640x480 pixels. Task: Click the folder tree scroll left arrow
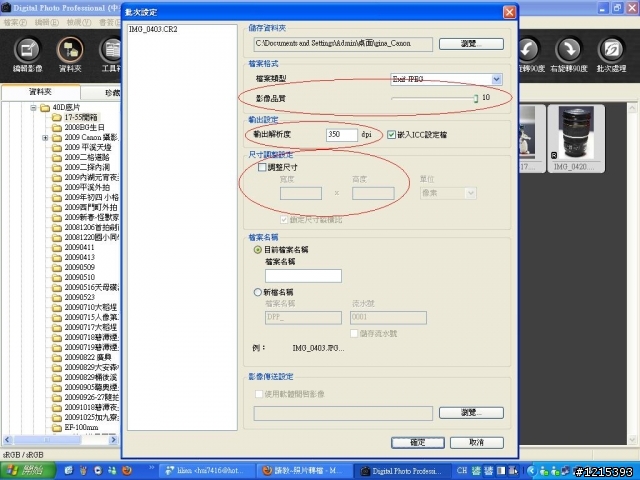[x=7, y=440]
